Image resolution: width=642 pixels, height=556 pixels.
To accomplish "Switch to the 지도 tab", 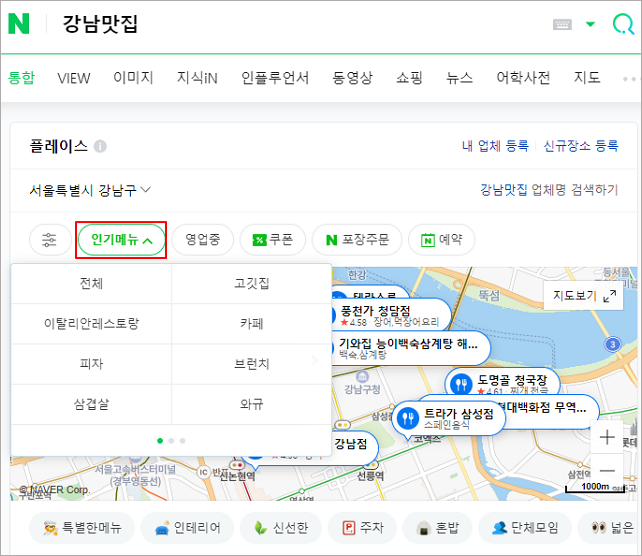I will click(587, 77).
